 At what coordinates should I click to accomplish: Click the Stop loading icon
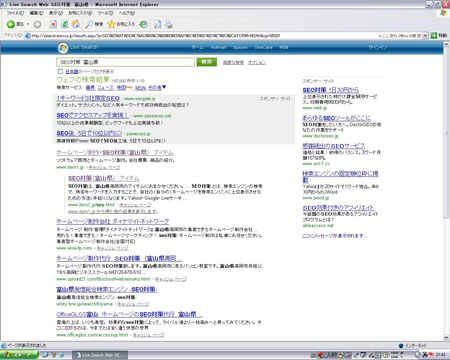click(53, 24)
